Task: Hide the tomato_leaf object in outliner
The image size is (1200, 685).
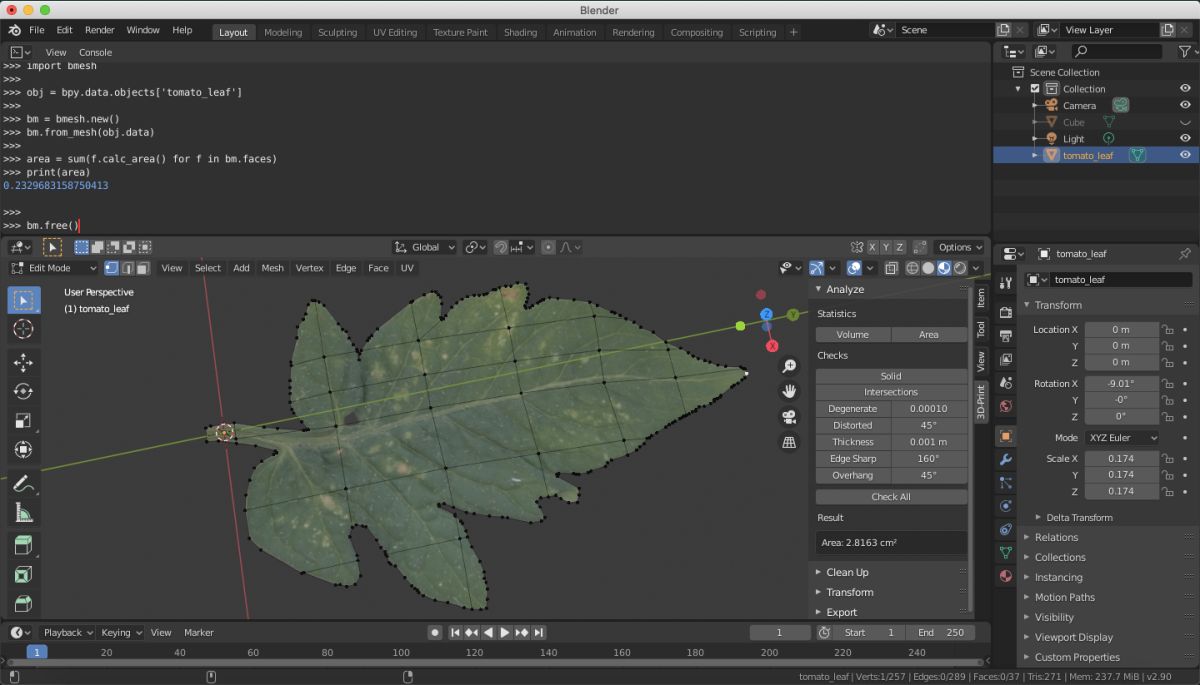Action: click(1185, 155)
